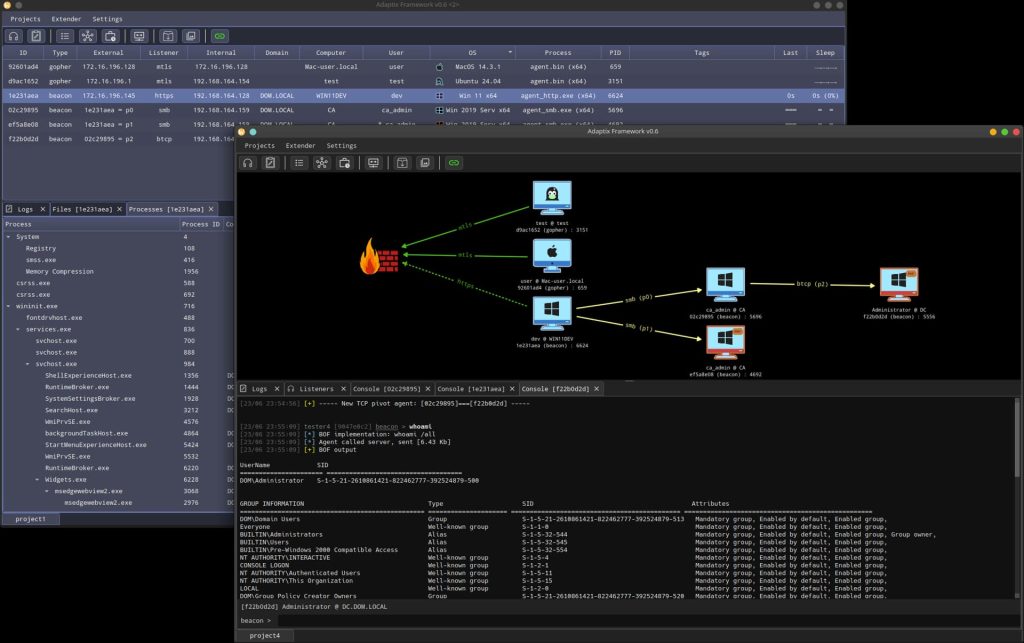Open the OS column filter dropdown
The width and height of the screenshot is (1024, 643).
coord(510,52)
